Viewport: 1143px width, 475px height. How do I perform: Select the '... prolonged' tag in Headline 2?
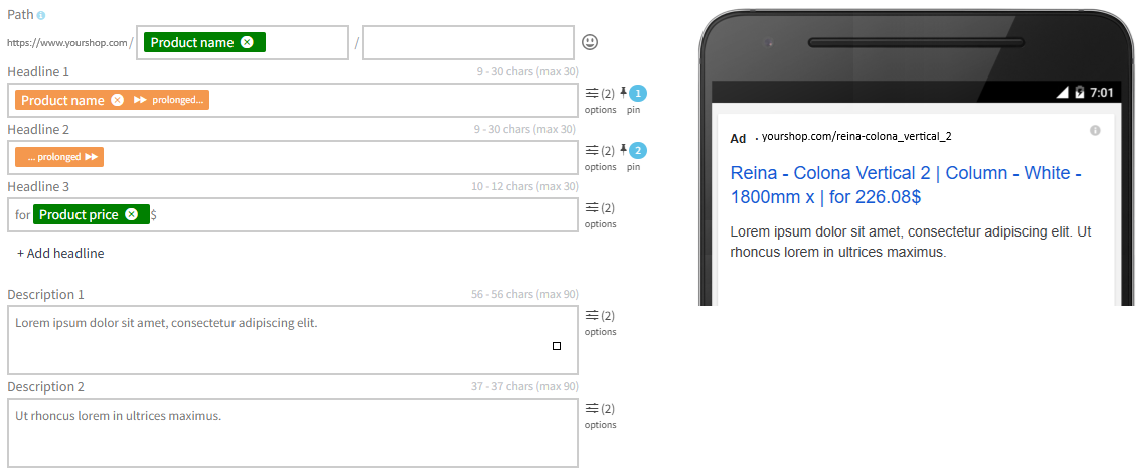coord(60,157)
